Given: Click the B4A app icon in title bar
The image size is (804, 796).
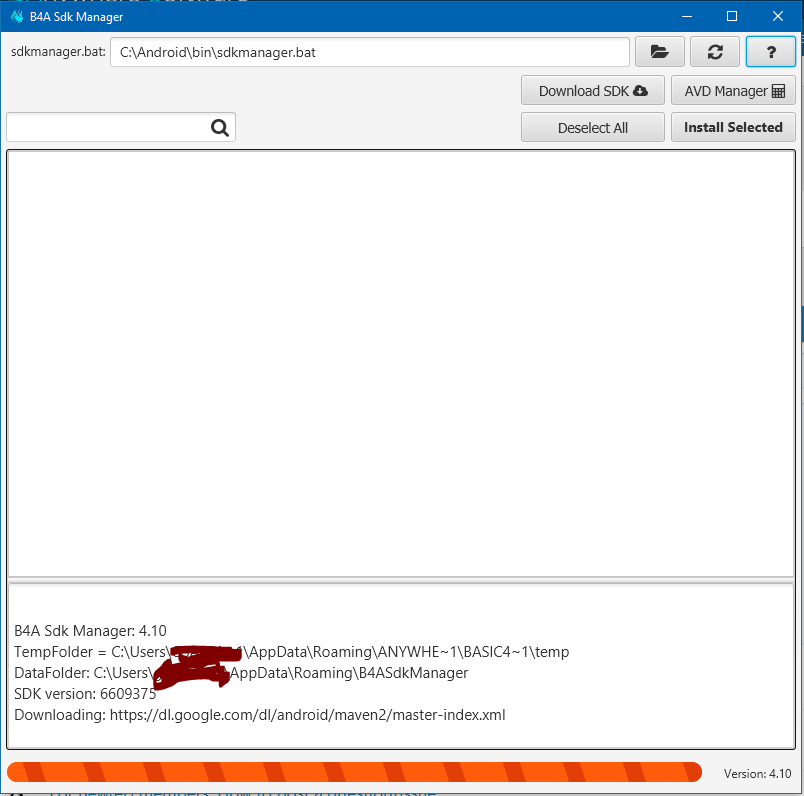Looking at the screenshot, I should coord(17,16).
